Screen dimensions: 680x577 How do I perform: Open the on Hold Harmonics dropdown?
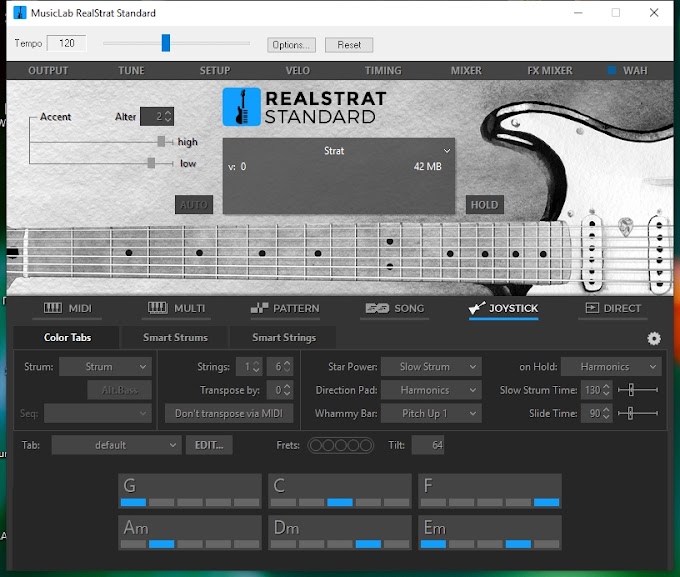coord(611,367)
